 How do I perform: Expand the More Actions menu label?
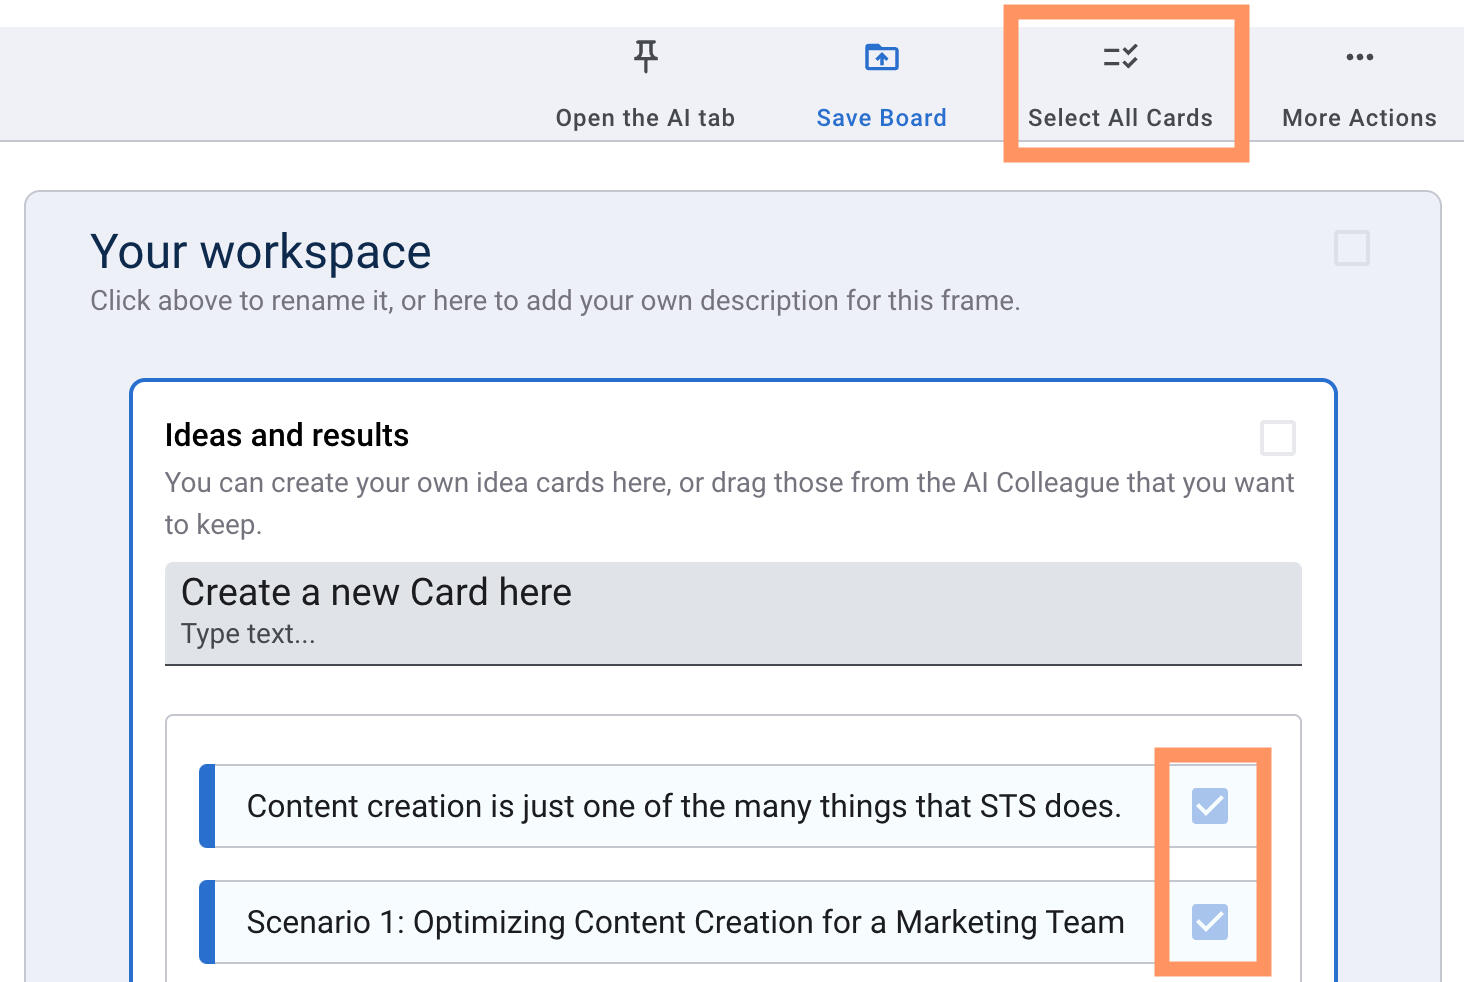pyautogui.click(x=1359, y=118)
